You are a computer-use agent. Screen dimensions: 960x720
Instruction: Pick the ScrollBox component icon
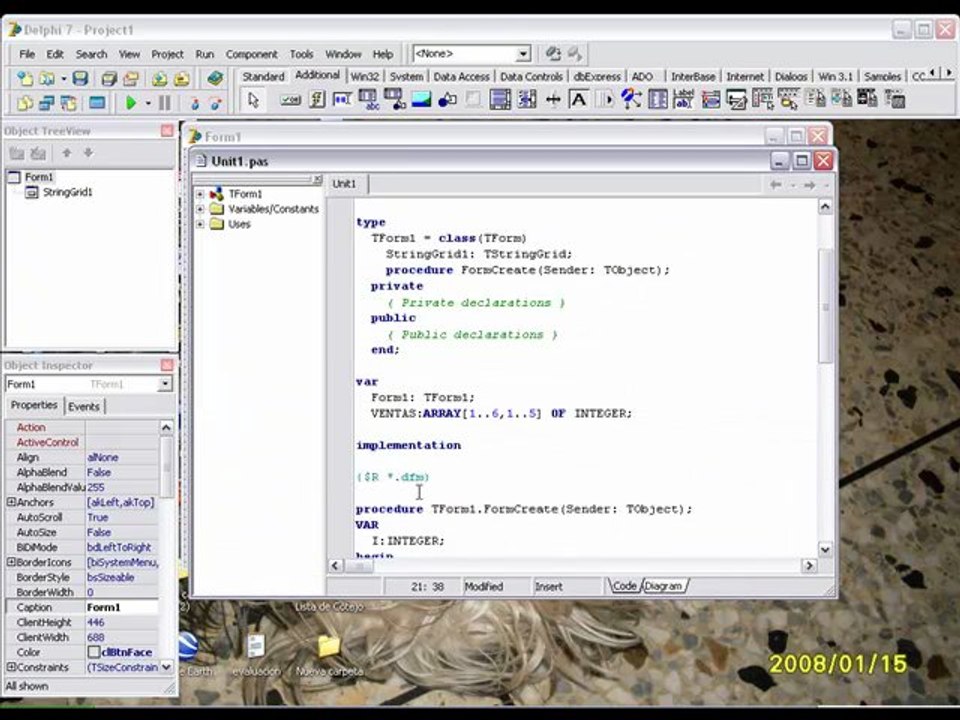click(x=500, y=99)
